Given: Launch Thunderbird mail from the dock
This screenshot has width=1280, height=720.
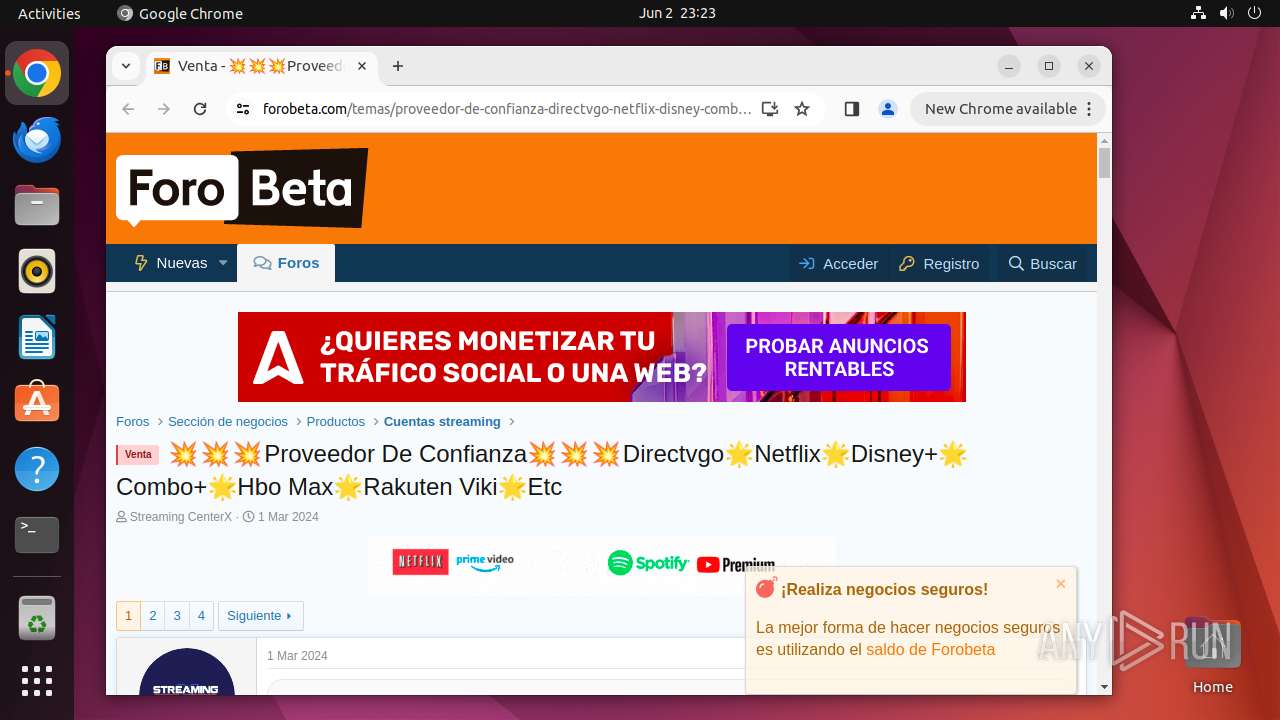Looking at the screenshot, I should 37,140.
